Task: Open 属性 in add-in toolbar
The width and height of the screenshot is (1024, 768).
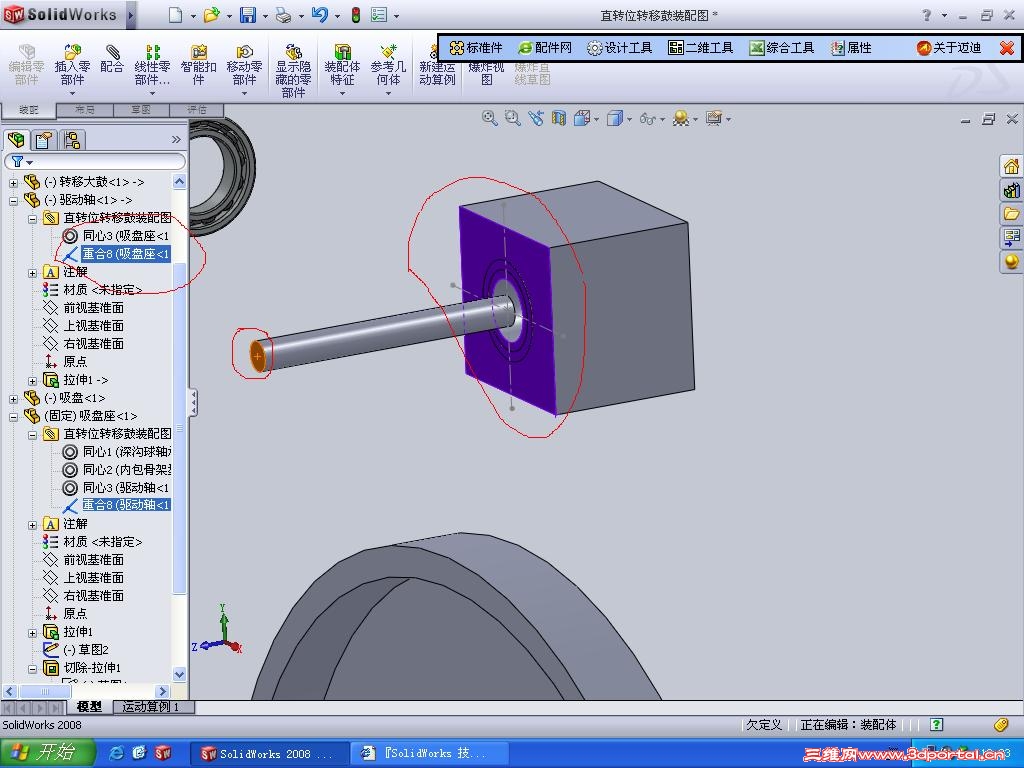Action: pos(852,48)
